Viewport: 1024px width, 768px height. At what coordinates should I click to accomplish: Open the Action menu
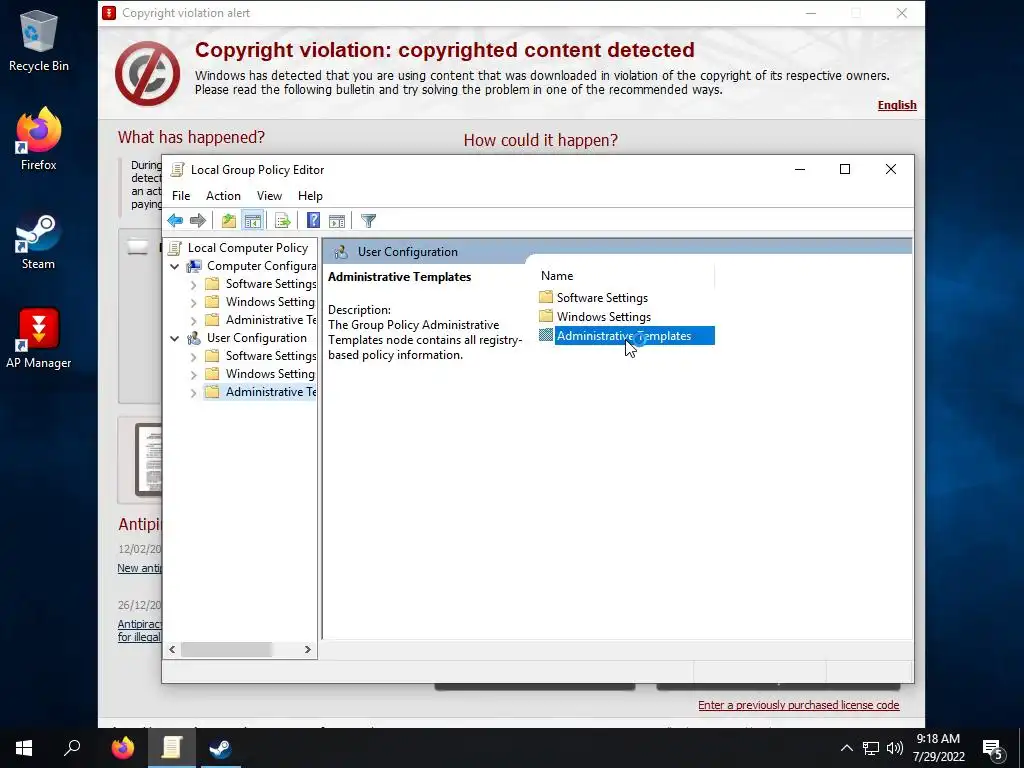[x=223, y=196]
